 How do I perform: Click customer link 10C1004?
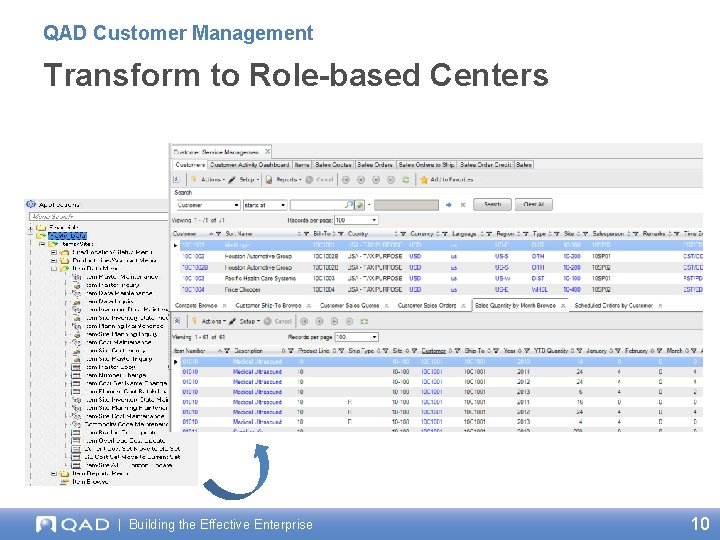coord(193,290)
